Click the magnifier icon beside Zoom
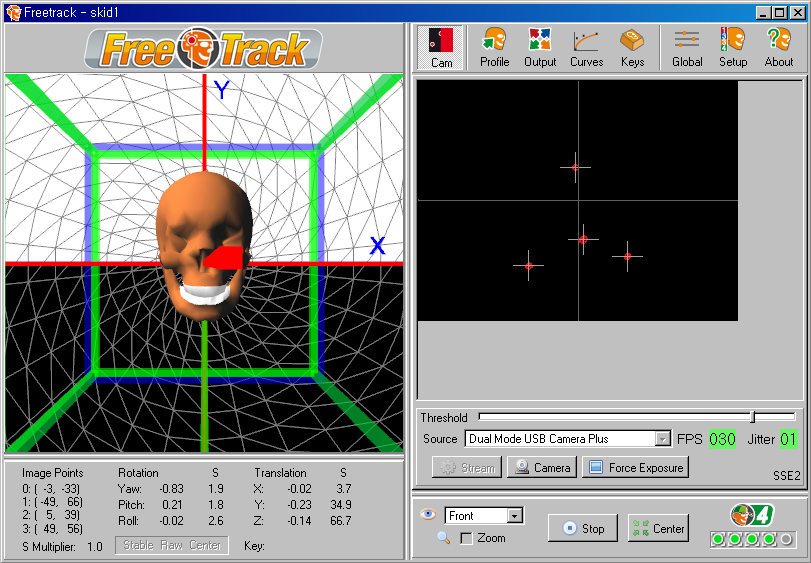Image resolution: width=811 pixels, height=563 pixels. coord(443,538)
